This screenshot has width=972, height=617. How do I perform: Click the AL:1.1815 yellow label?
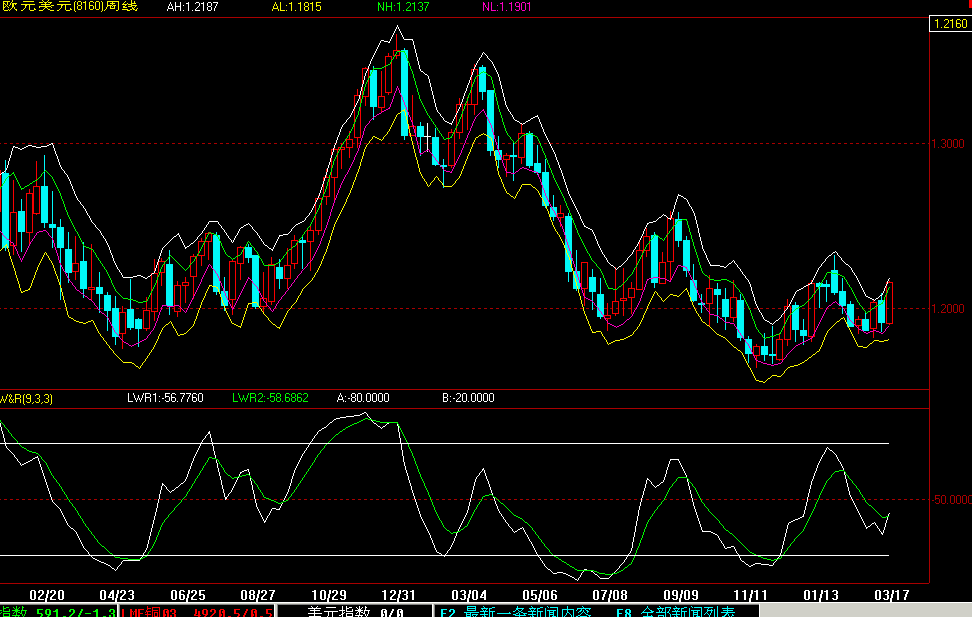coord(296,7)
